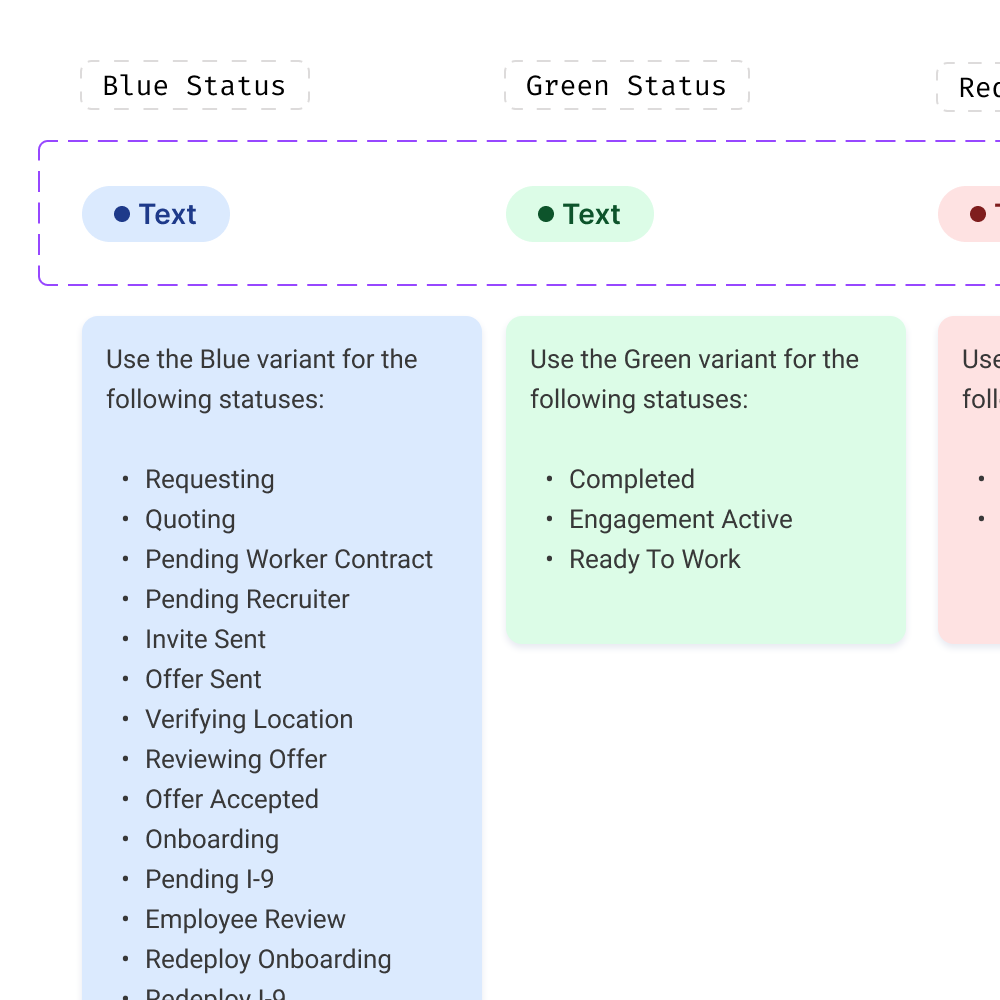Click 'Ready To Work' list item
This screenshot has width=1000, height=1000.
point(655,559)
